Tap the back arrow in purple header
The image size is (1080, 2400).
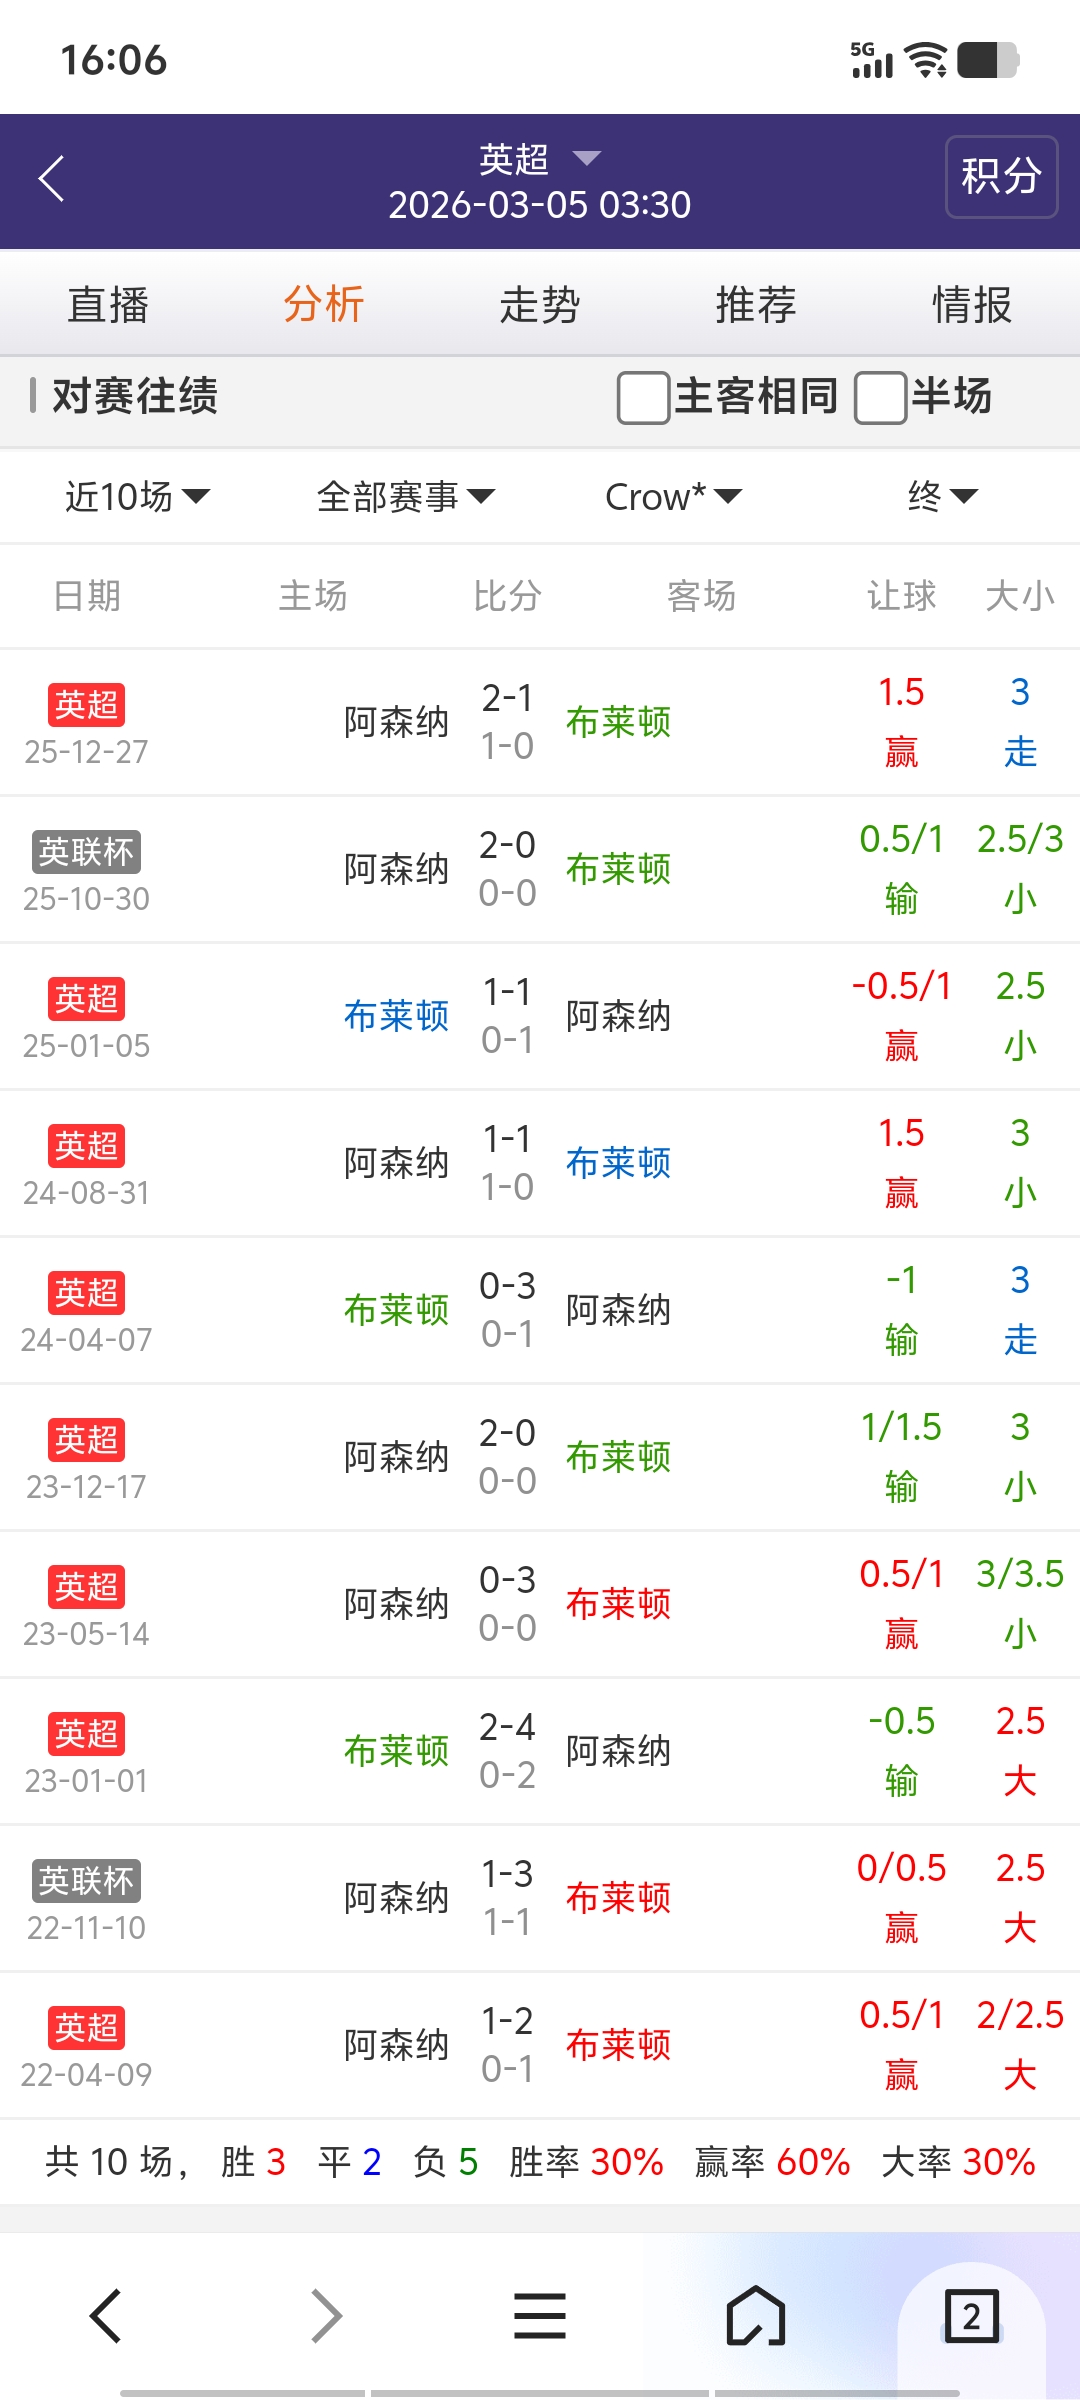pos(52,179)
